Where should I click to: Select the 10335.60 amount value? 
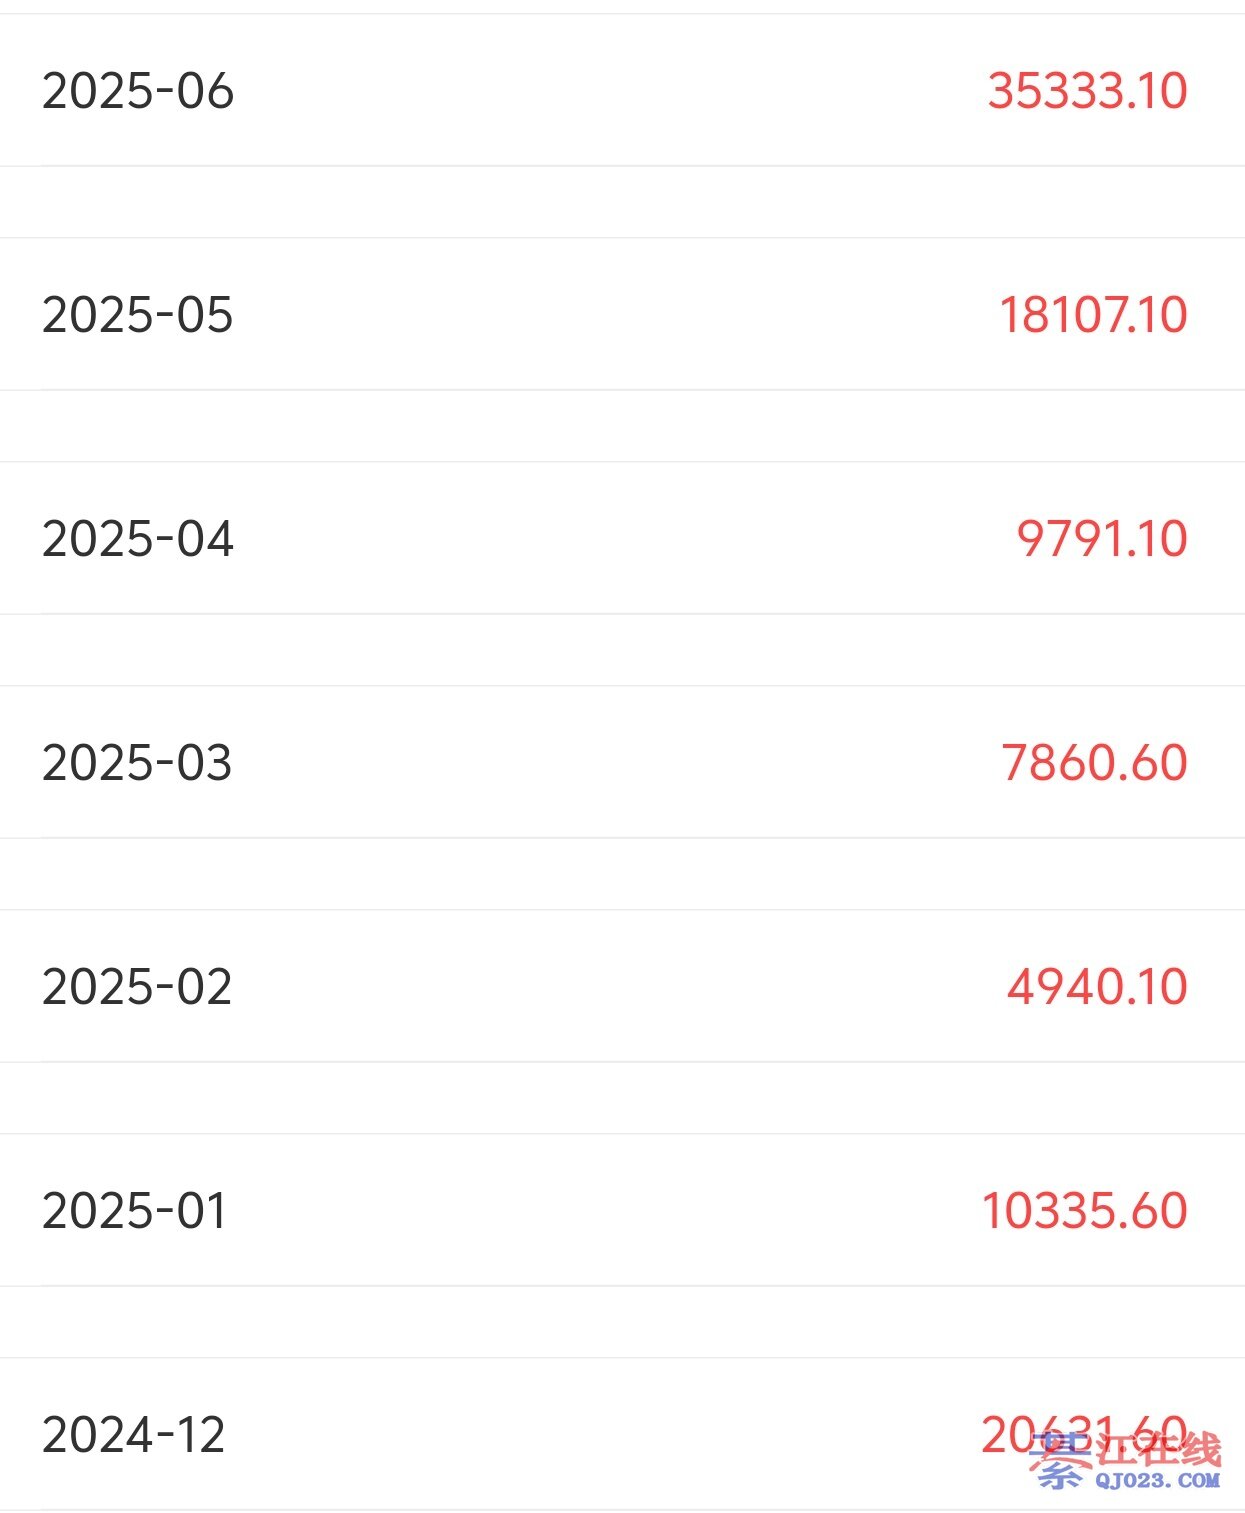point(1084,1211)
